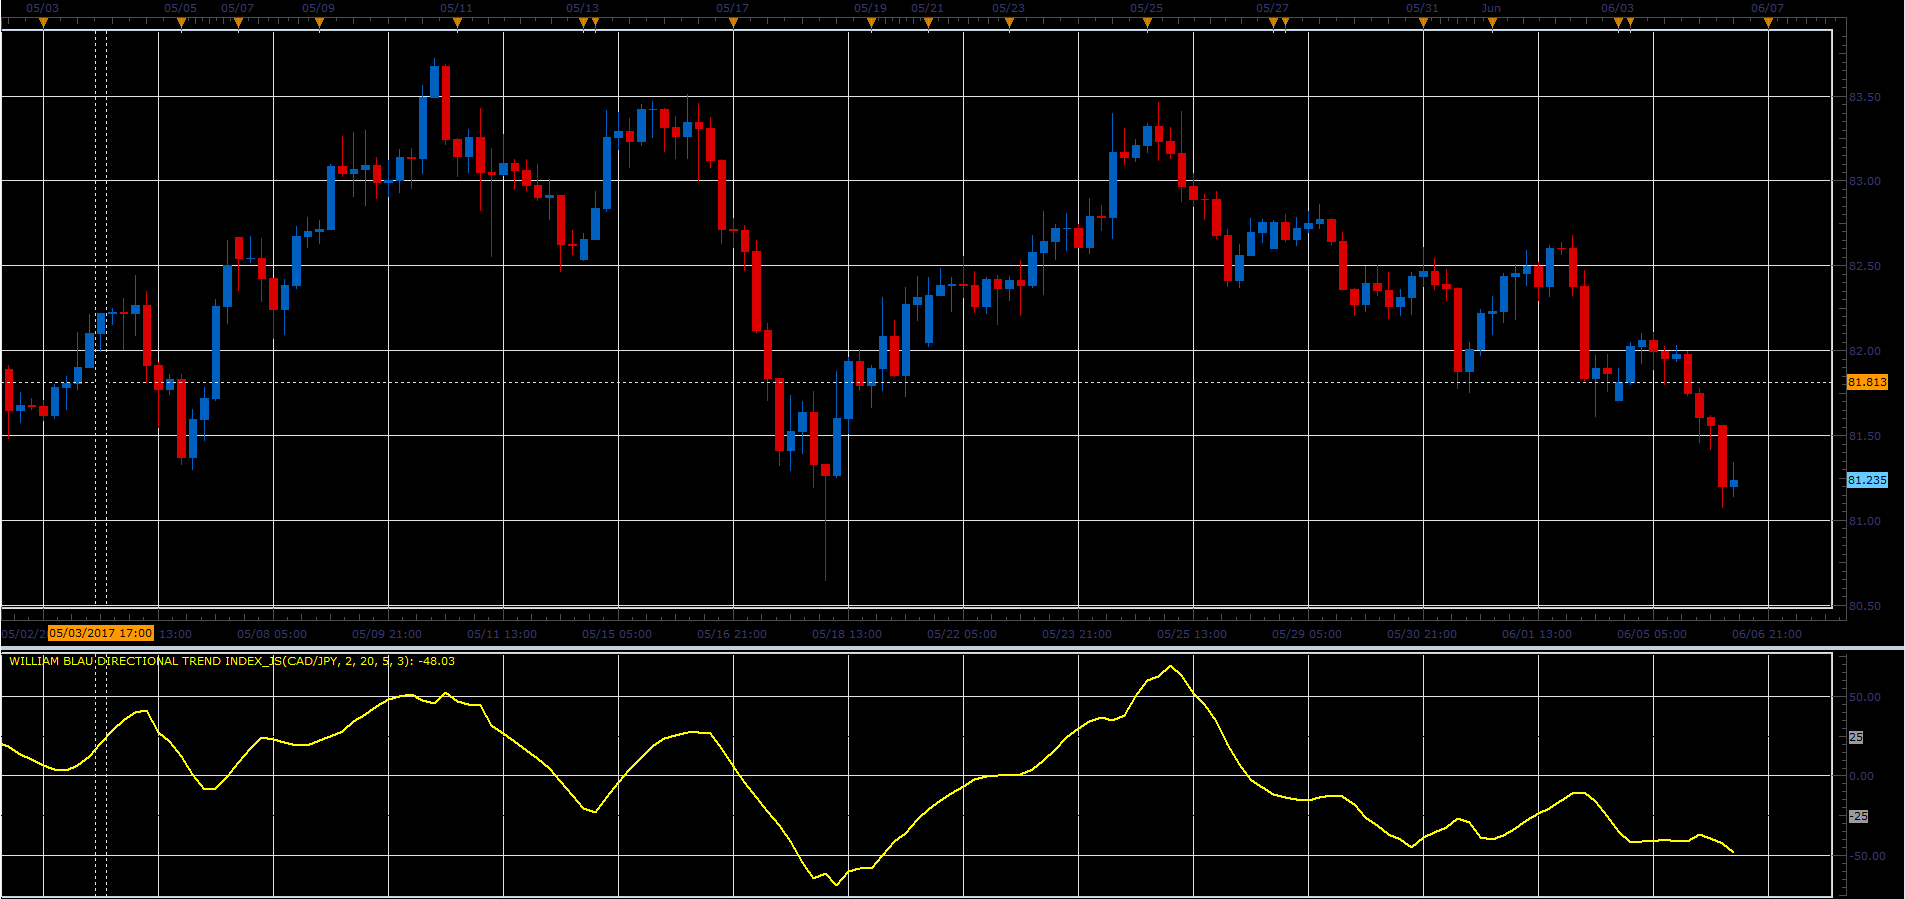The height and width of the screenshot is (899, 1905).
Task: Click the orange 81.813 crosshair price tag
Action: pyautogui.click(x=1867, y=382)
